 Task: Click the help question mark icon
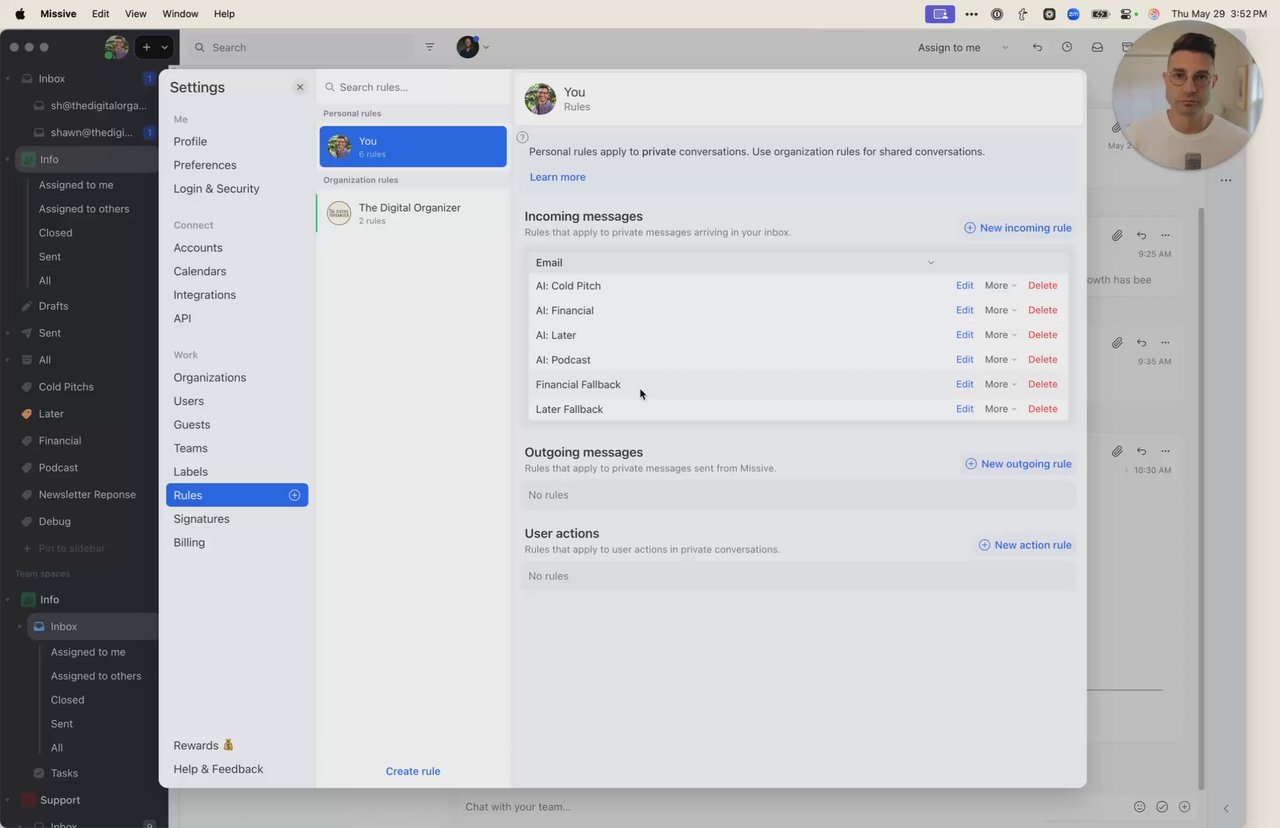[522, 137]
